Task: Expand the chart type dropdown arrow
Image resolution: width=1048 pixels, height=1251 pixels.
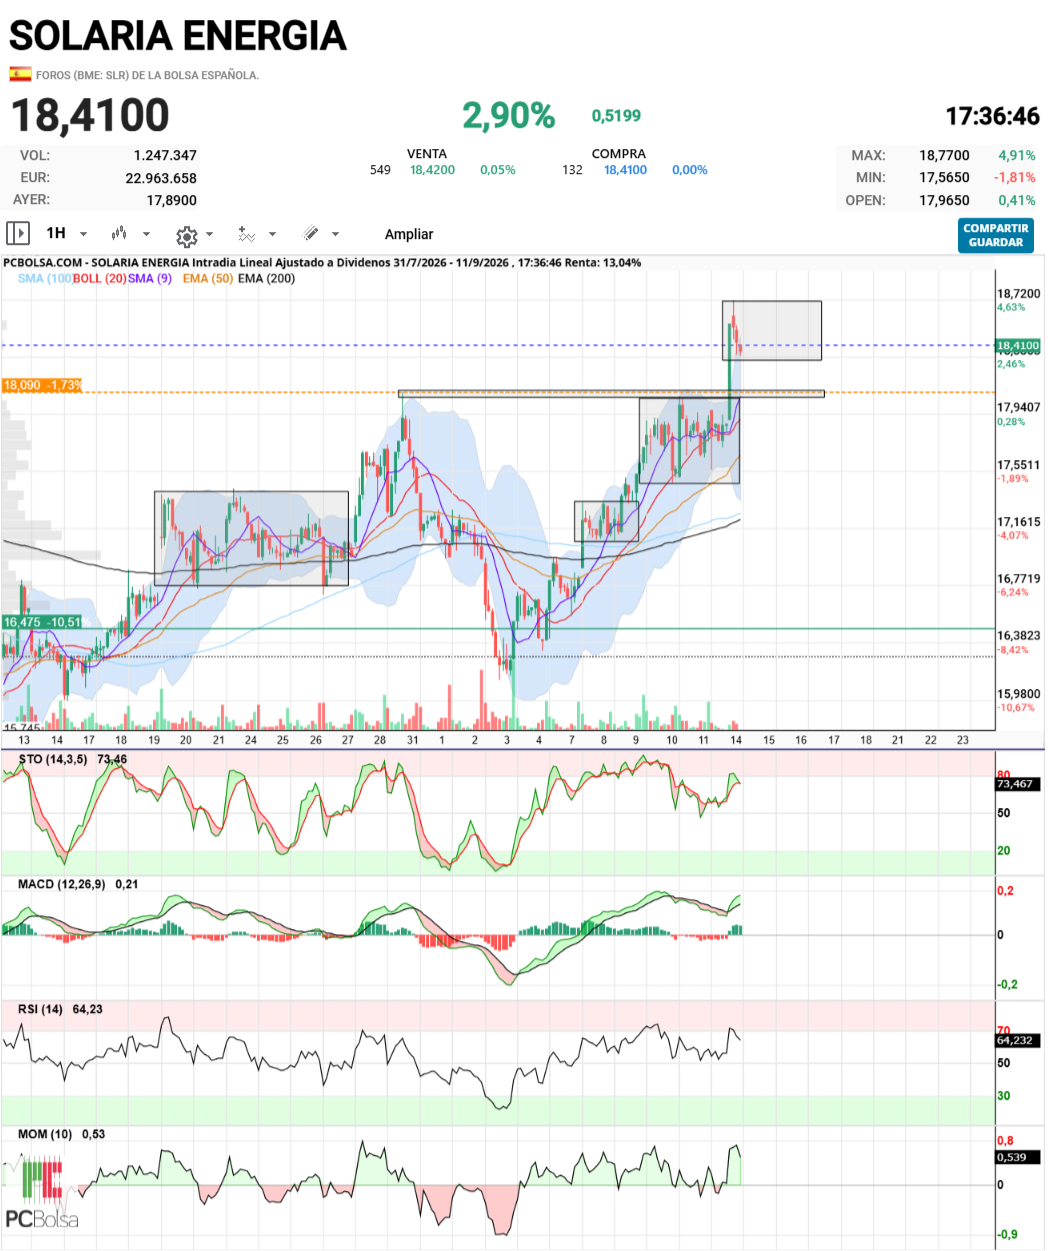Action: pos(146,234)
